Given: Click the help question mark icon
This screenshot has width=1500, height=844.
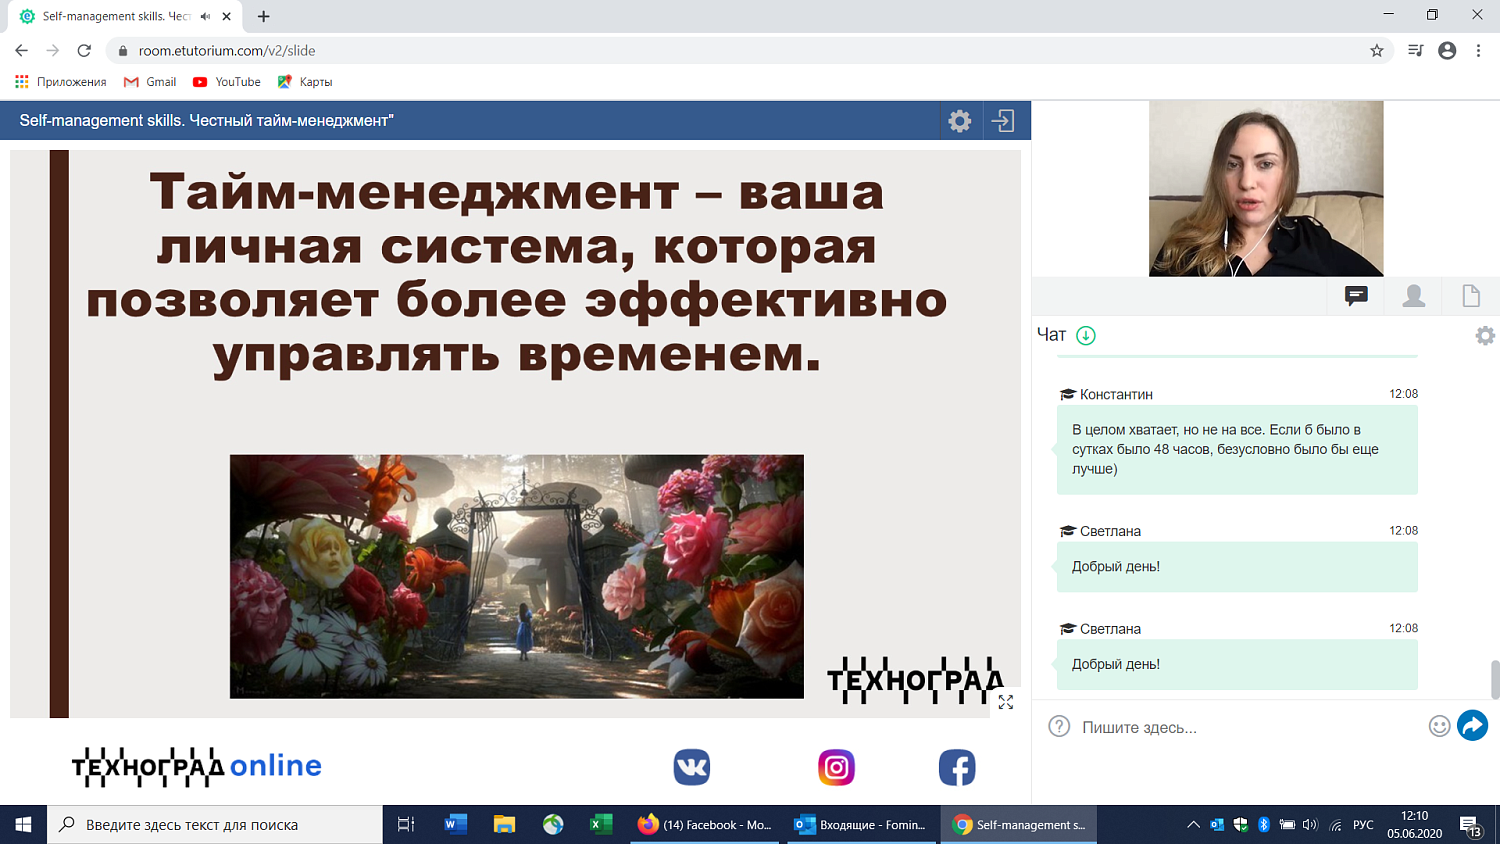Looking at the screenshot, I should [x=1059, y=726].
